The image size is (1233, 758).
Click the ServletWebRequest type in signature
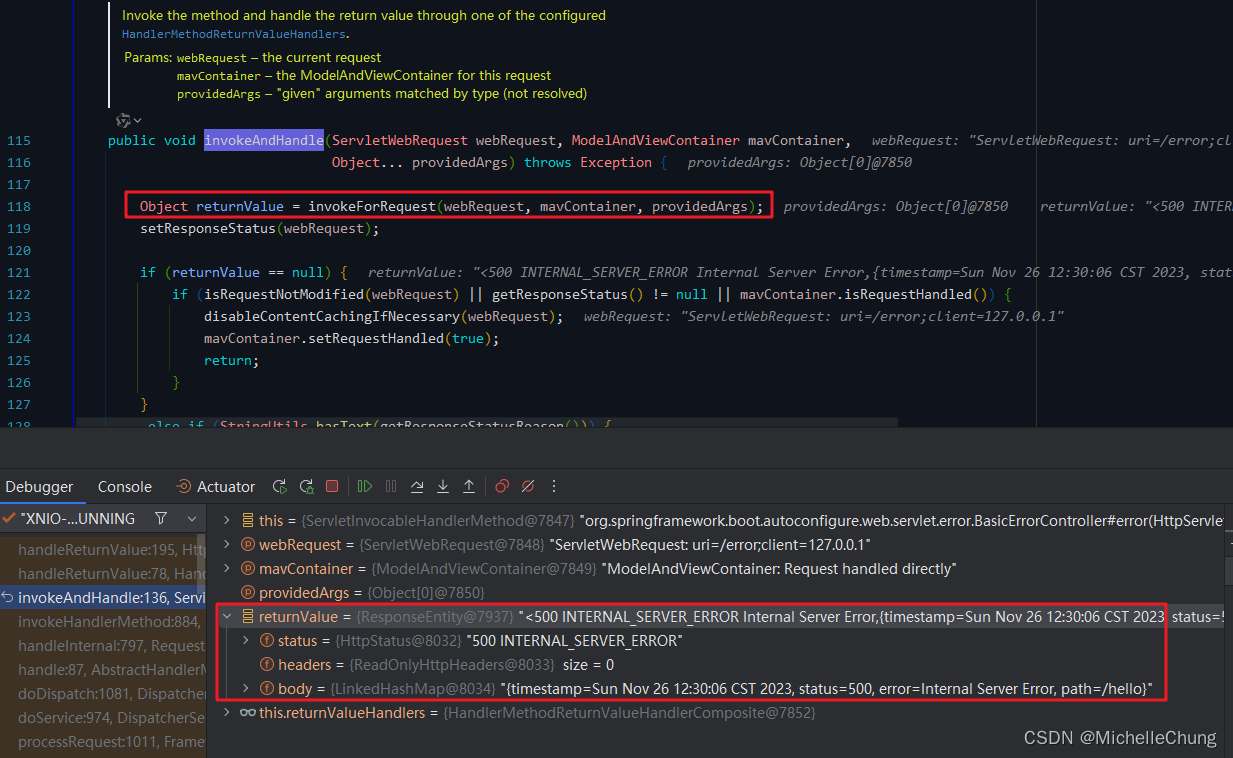400,140
